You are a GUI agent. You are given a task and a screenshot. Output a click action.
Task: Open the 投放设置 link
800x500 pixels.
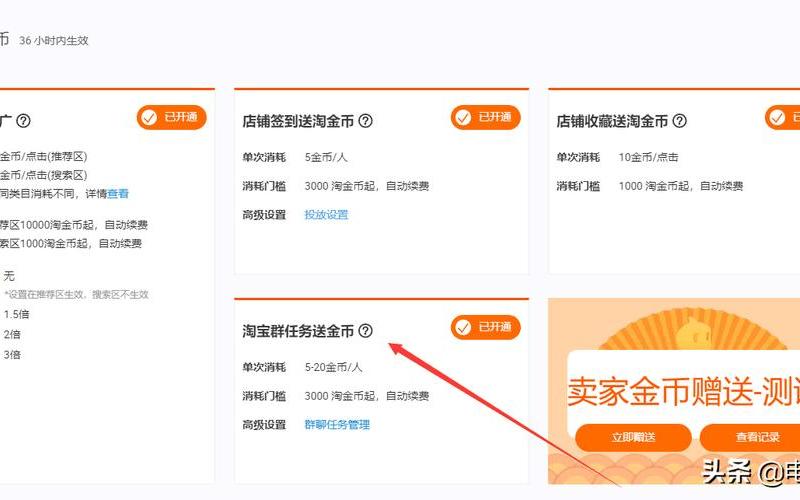(x=326, y=215)
